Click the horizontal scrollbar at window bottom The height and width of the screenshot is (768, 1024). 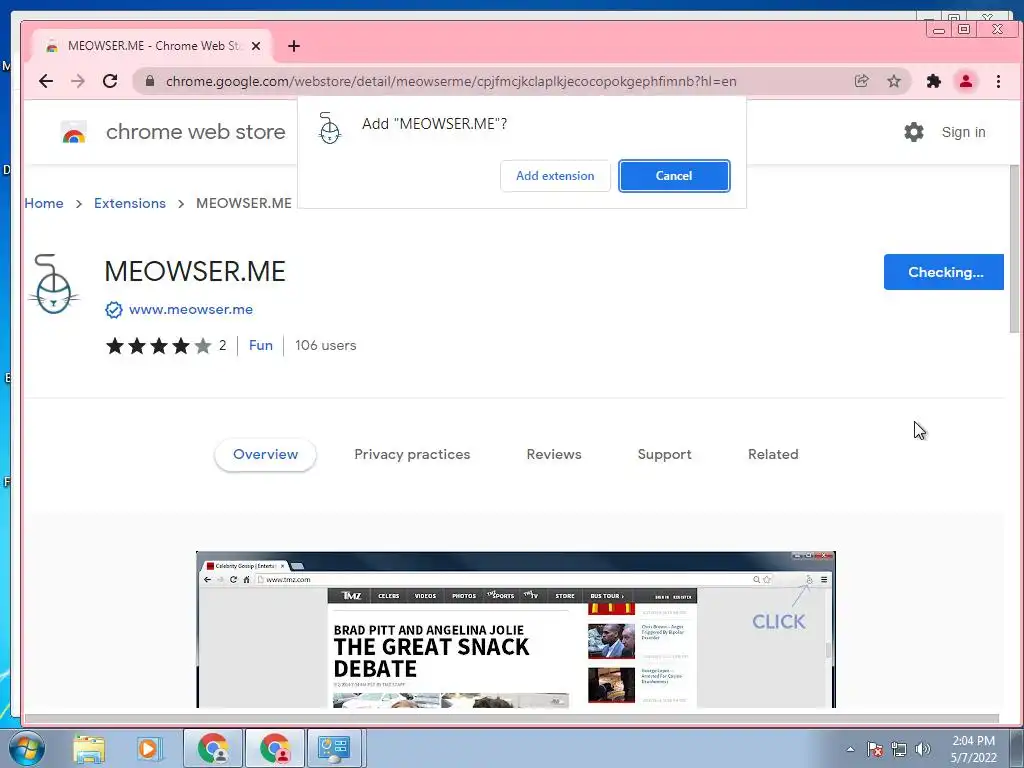pos(511,718)
